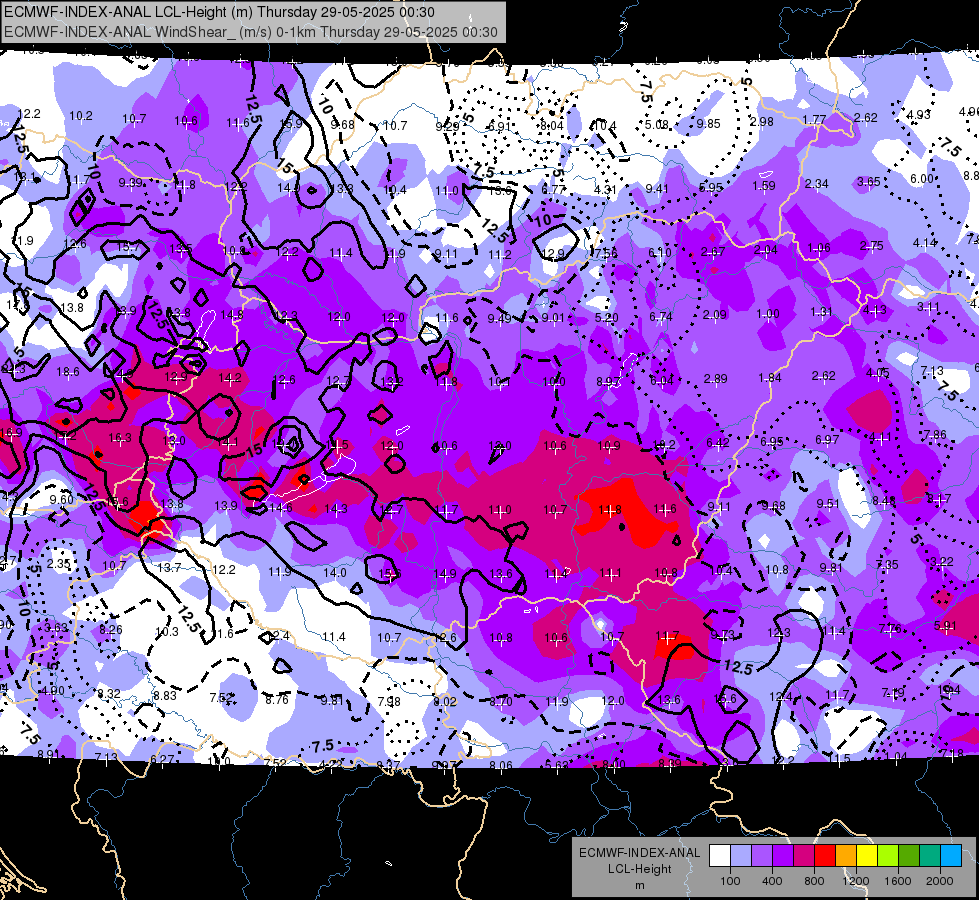Click the wind shear value 4.93
The height and width of the screenshot is (900, 979).
918,114
